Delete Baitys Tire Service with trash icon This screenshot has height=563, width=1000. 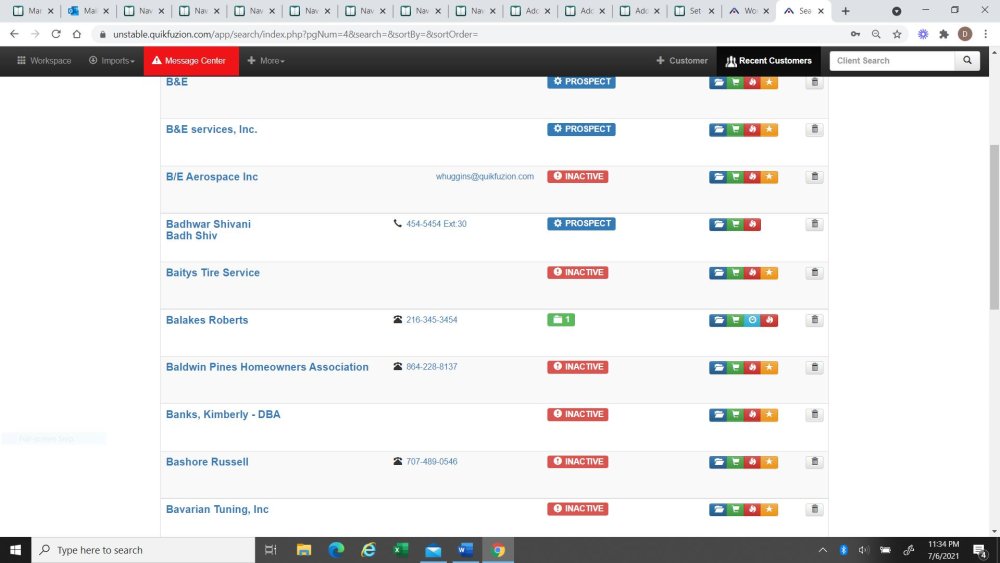pyautogui.click(x=814, y=272)
